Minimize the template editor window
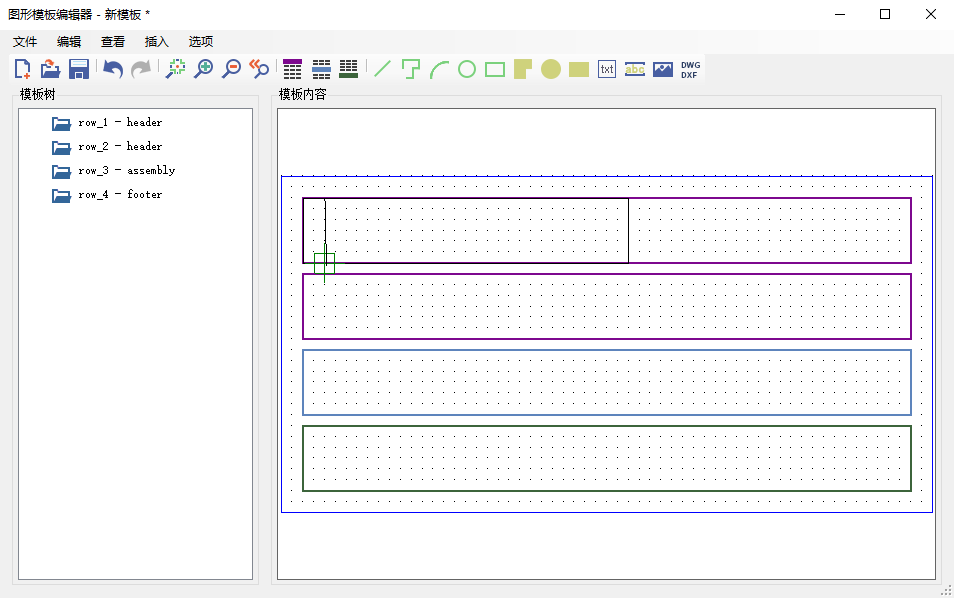 840,14
